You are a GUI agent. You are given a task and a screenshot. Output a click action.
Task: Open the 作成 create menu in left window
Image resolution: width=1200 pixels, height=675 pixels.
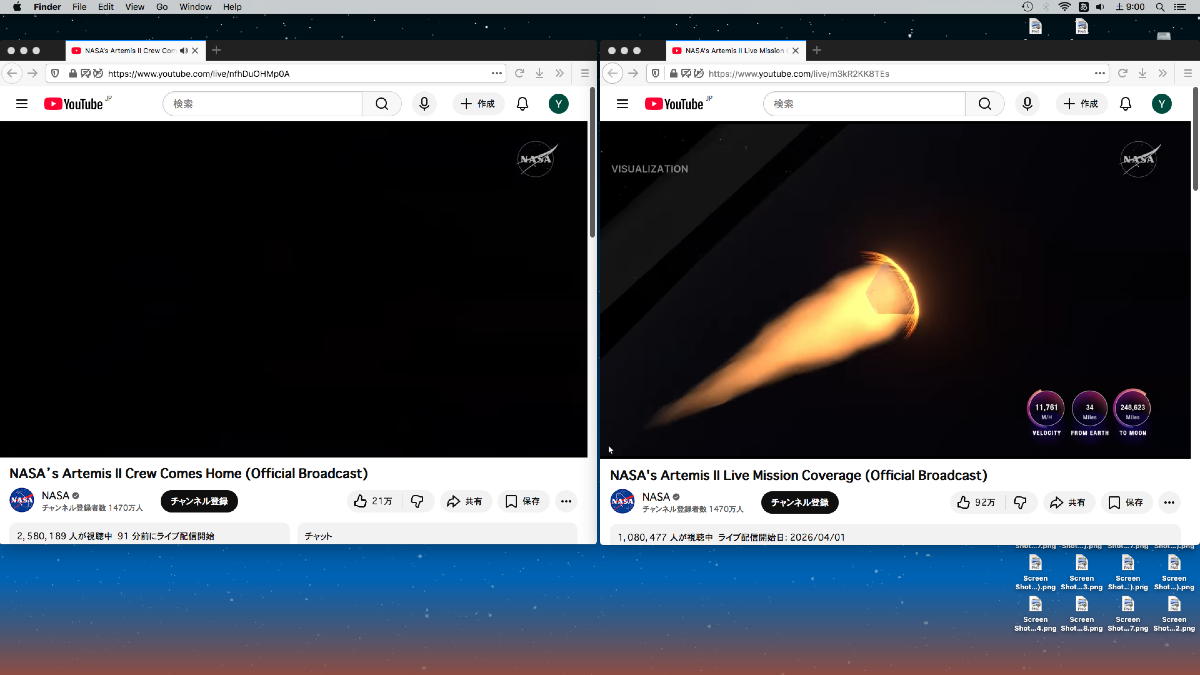(478, 104)
